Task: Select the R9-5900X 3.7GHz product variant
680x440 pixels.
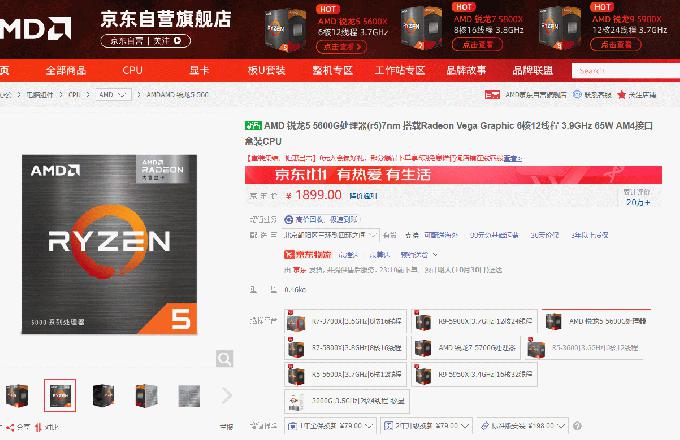Action: (474, 322)
